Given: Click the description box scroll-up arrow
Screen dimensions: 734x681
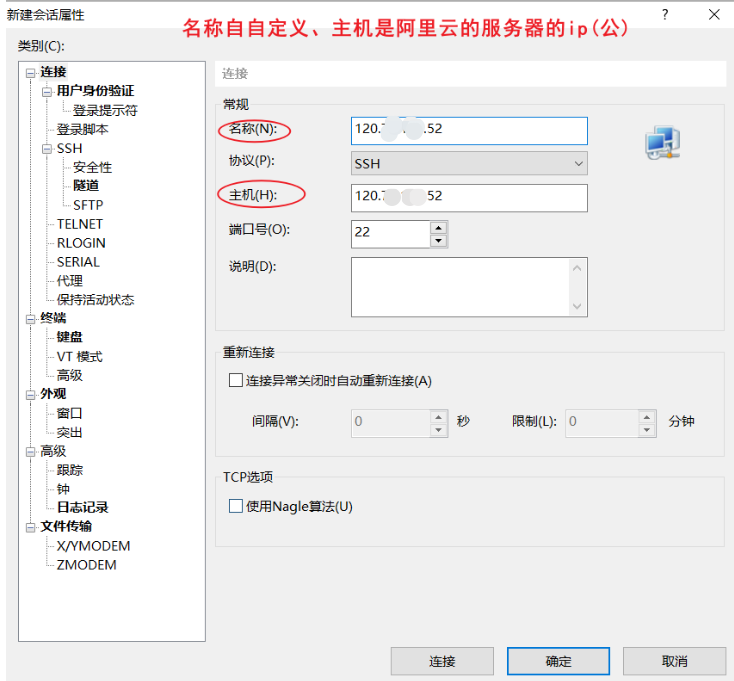Looking at the screenshot, I should [577, 268].
